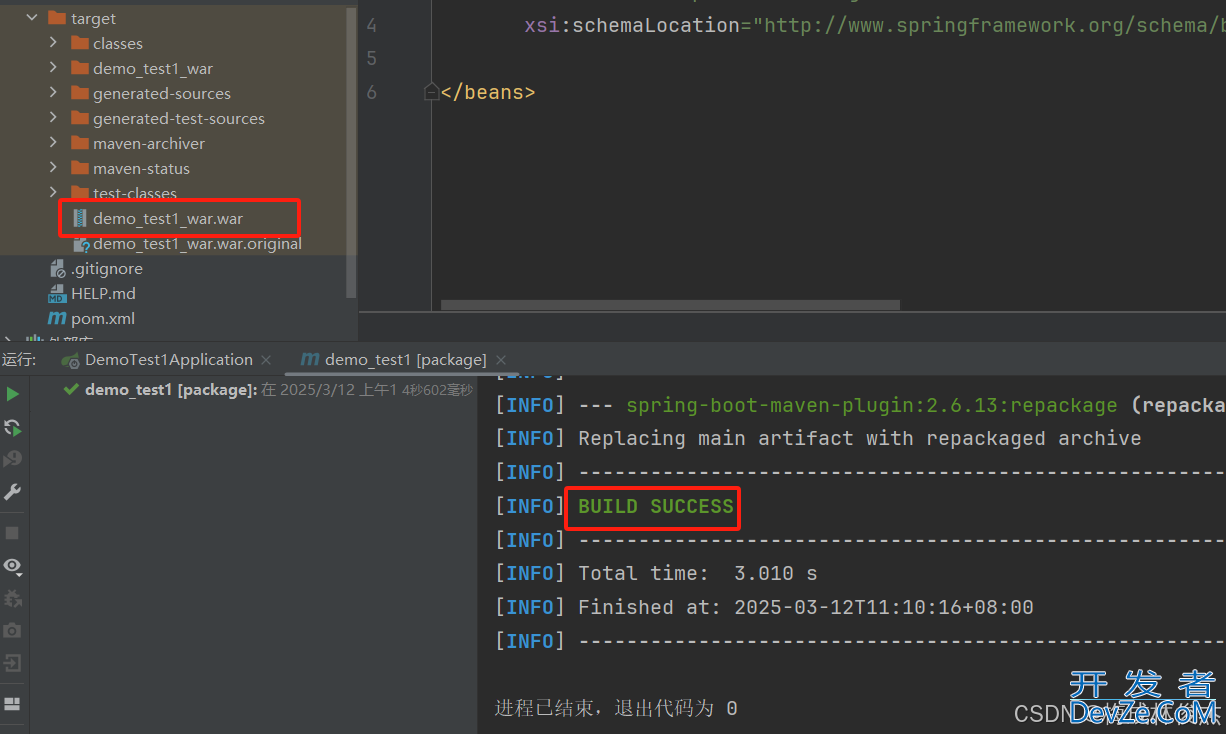Click the BUILD SUCCESS console text
The width and height of the screenshot is (1226, 734).
pyautogui.click(x=656, y=506)
